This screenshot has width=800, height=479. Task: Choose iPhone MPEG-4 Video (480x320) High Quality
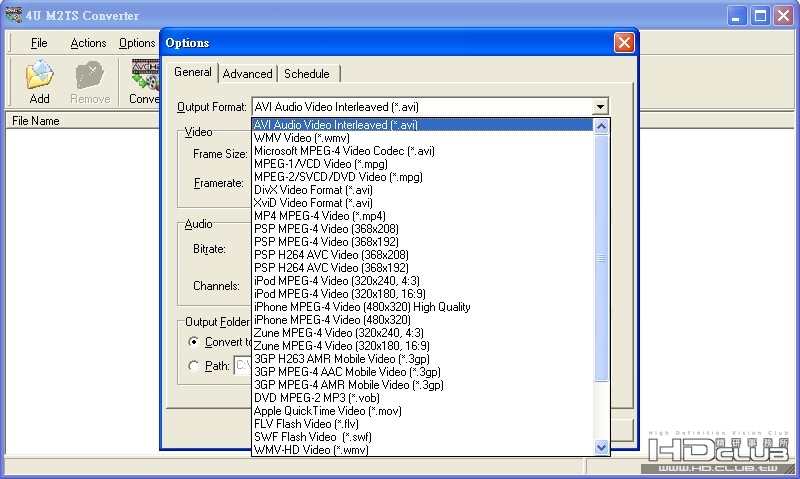[x=422, y=307]
